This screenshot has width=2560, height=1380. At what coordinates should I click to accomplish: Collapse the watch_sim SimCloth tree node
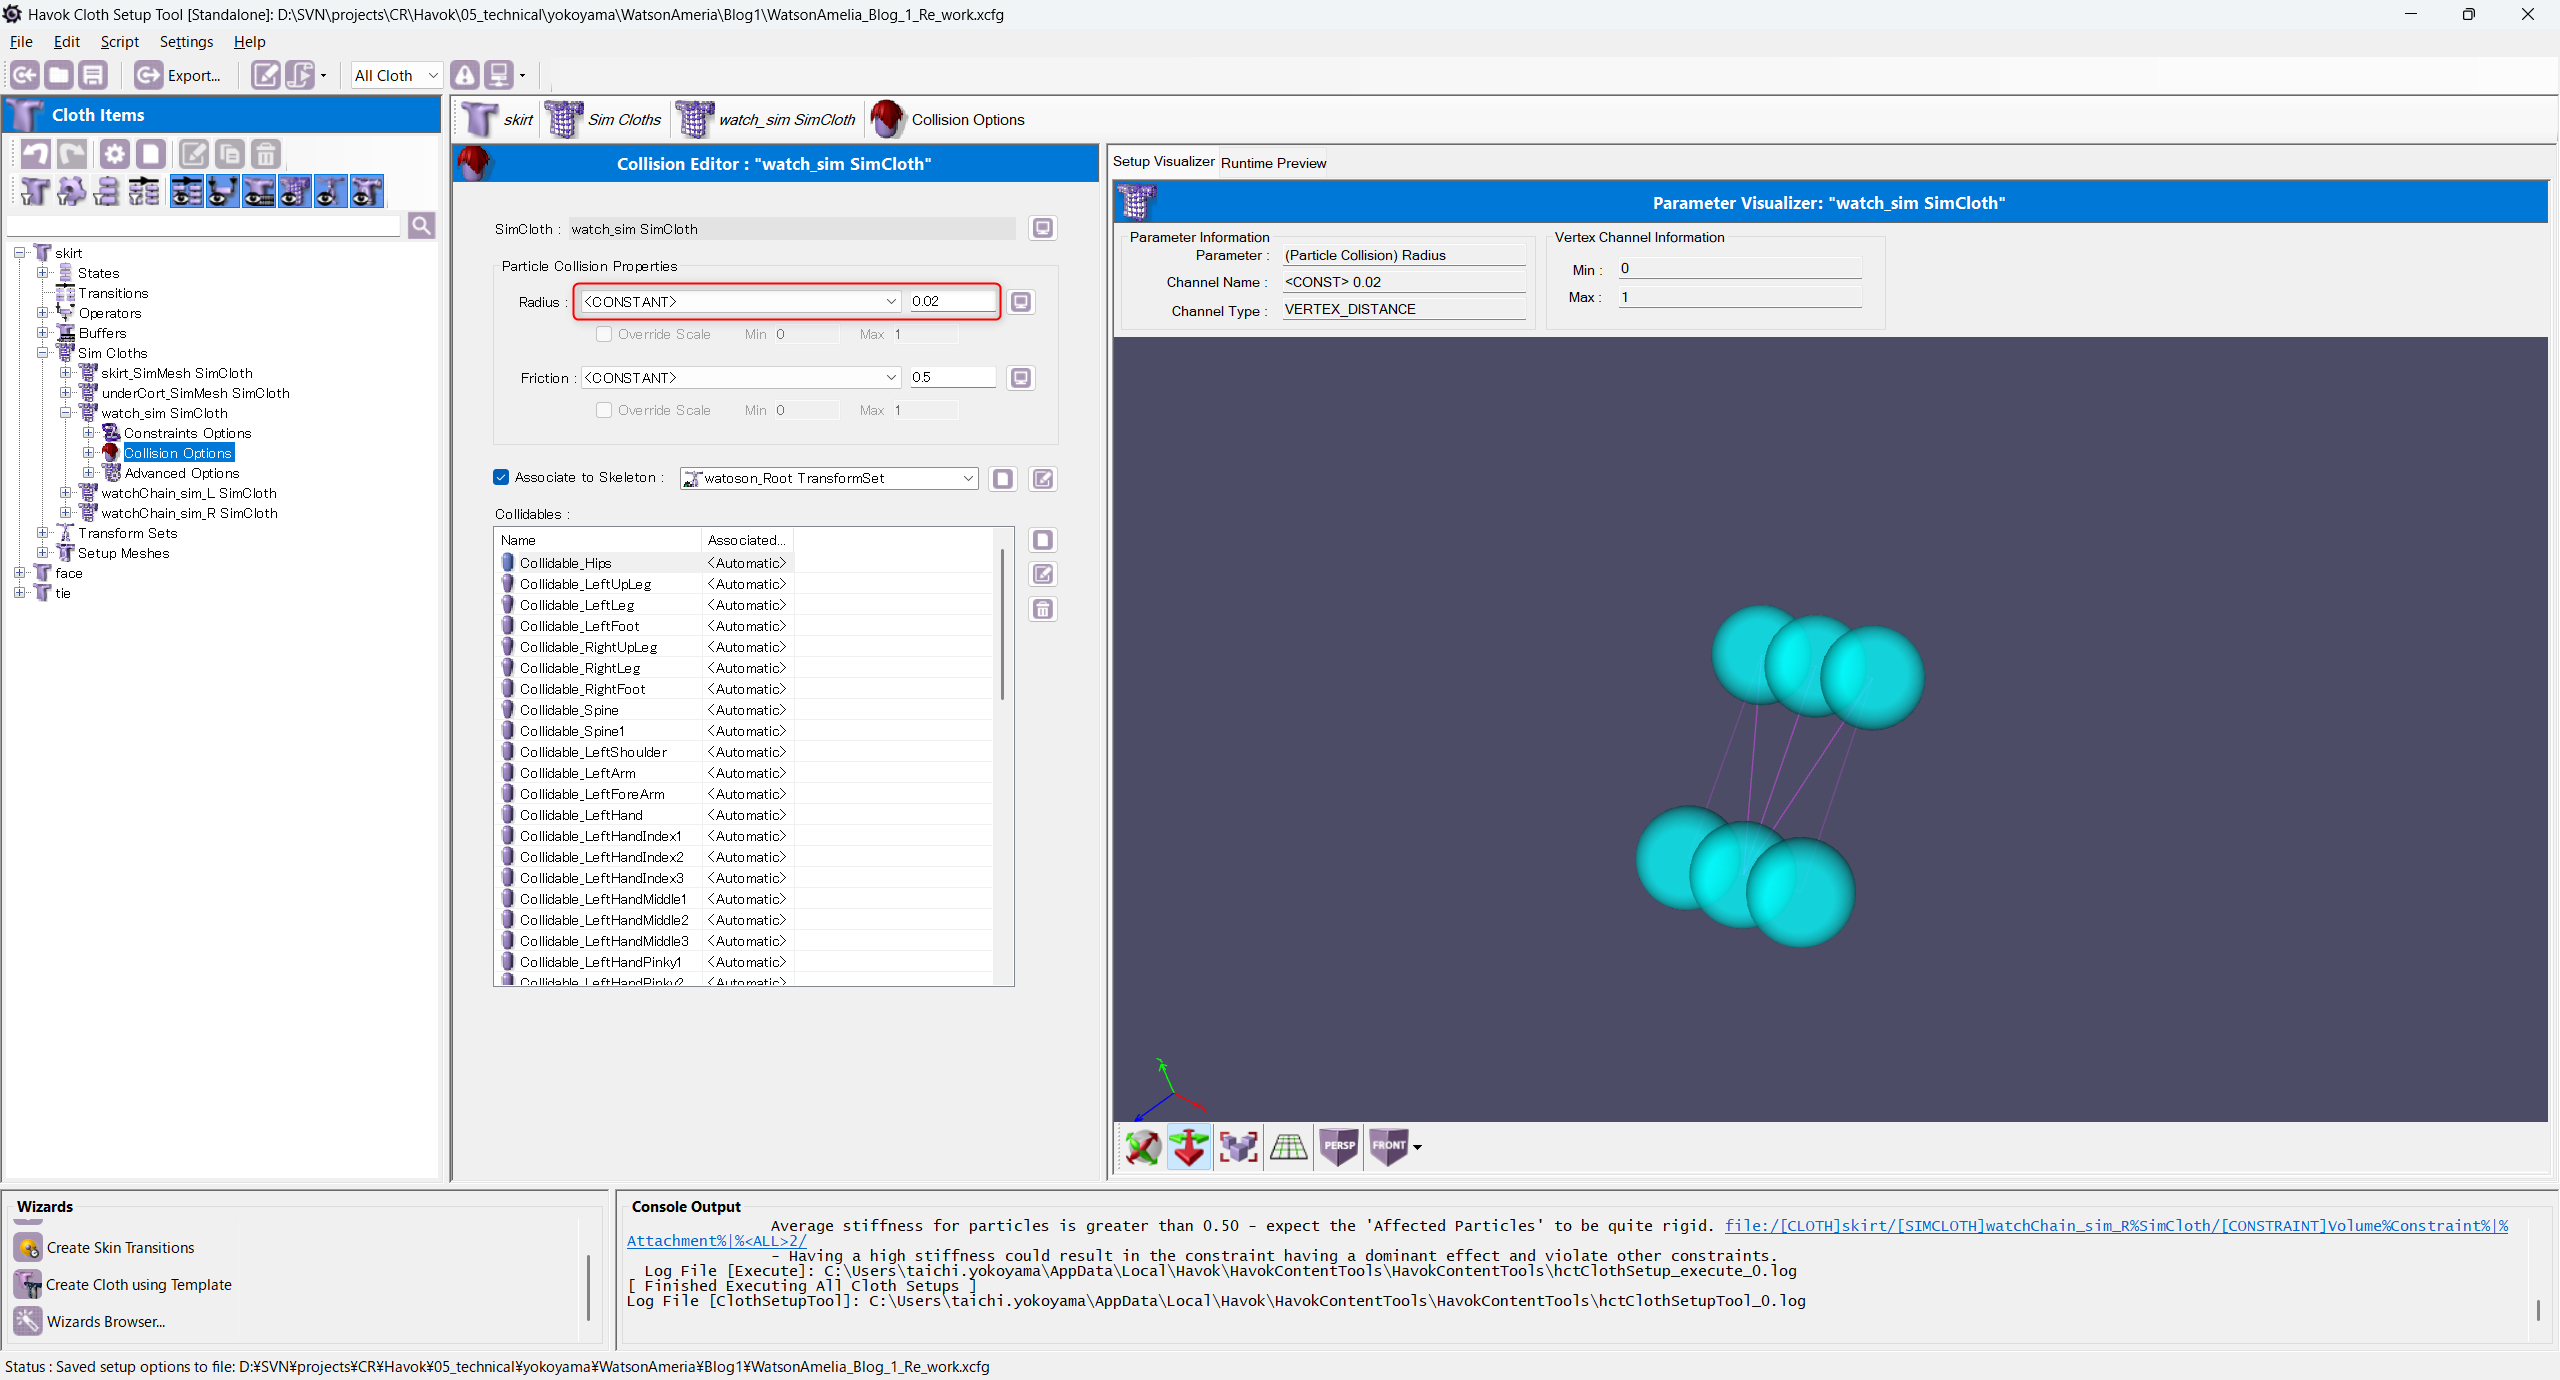pos(65,413)
